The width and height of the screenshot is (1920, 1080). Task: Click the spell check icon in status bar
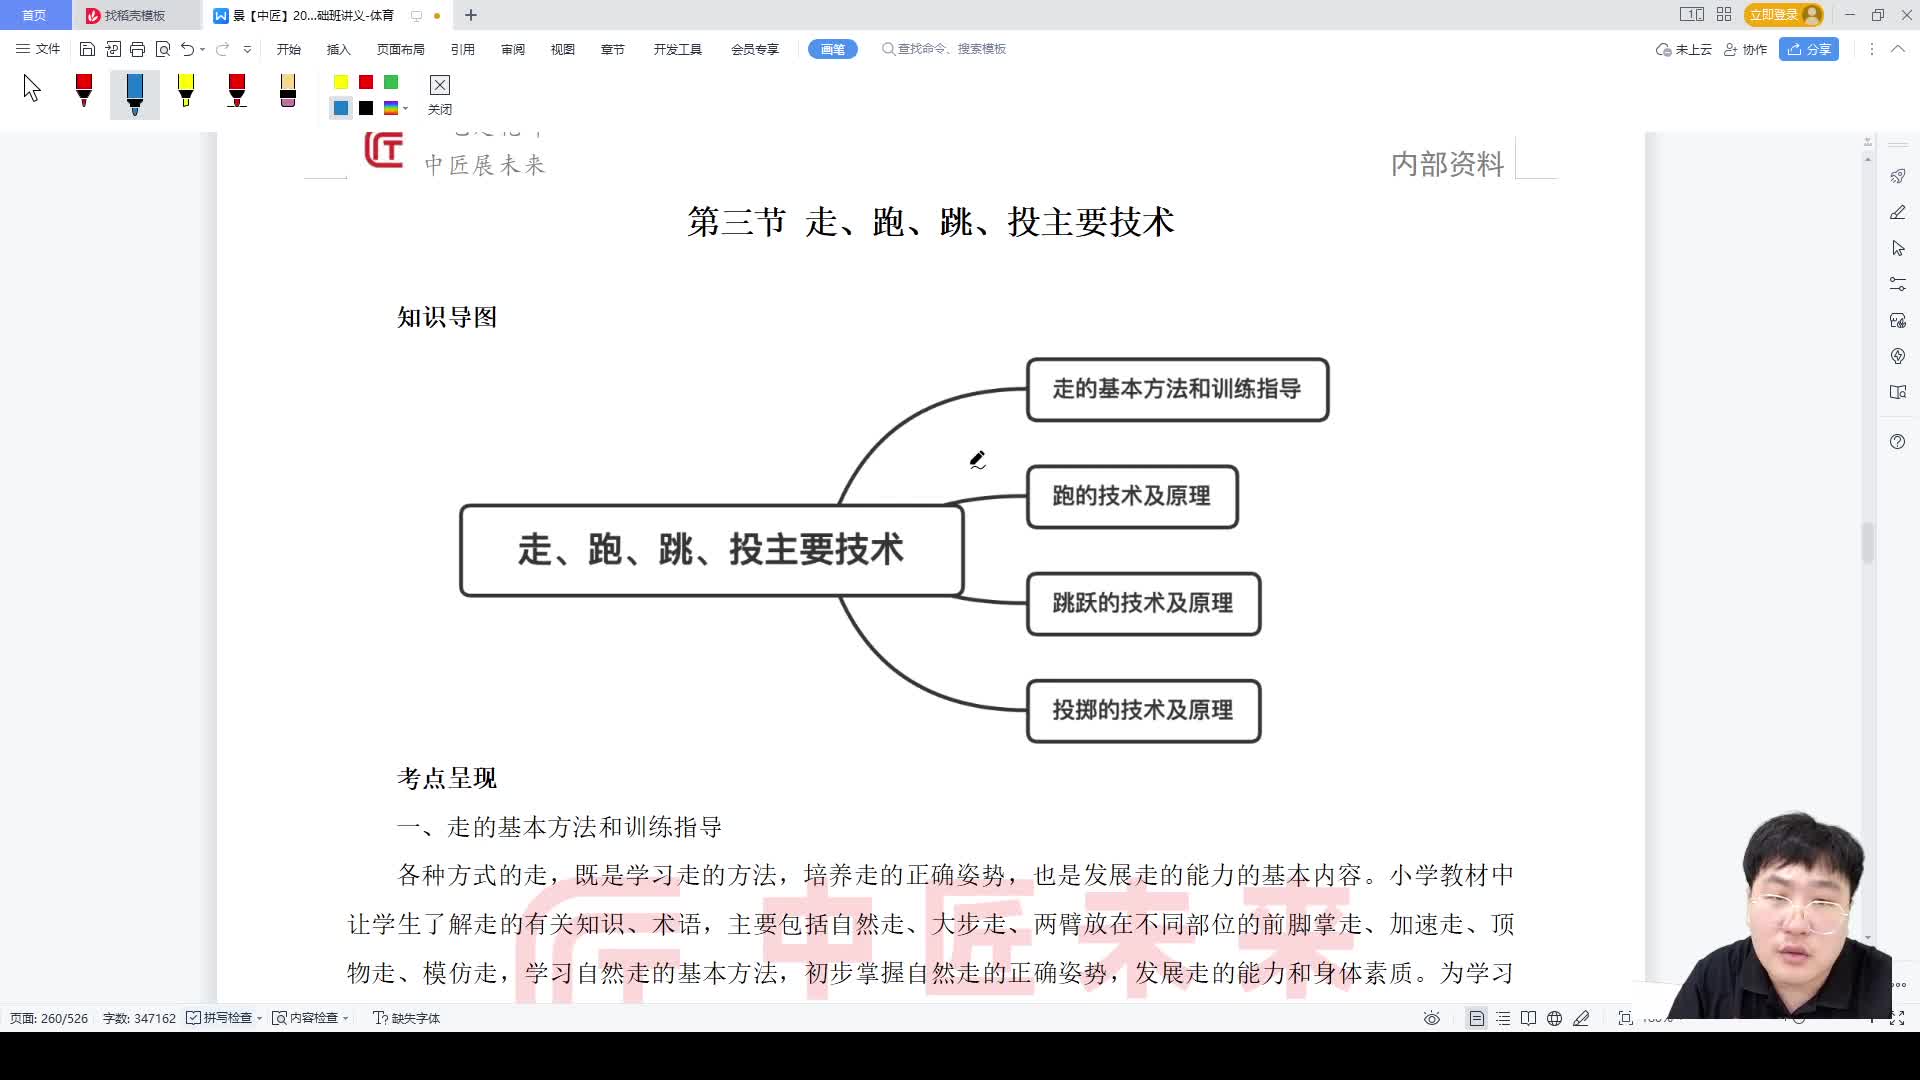click(x=192, y=1018)
